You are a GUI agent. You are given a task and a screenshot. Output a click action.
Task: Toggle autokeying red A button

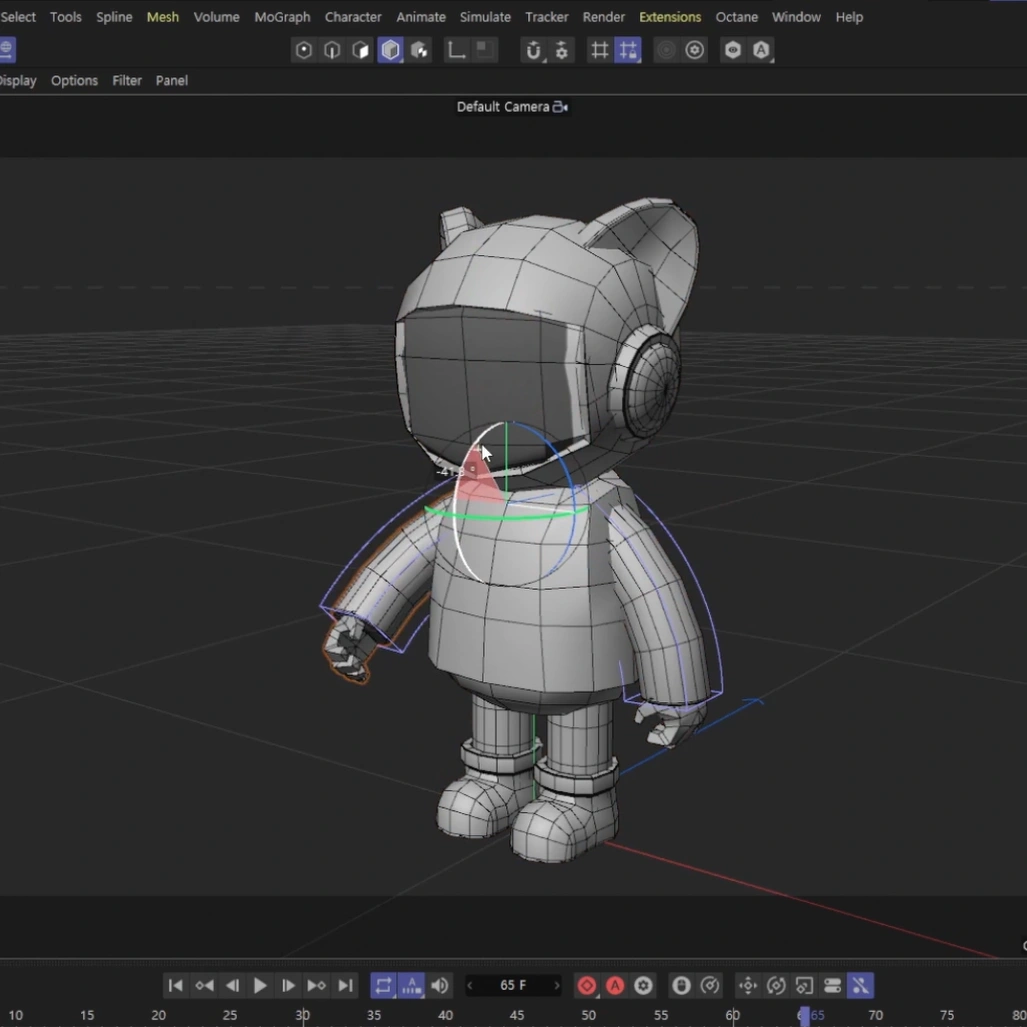pos(615,985)
